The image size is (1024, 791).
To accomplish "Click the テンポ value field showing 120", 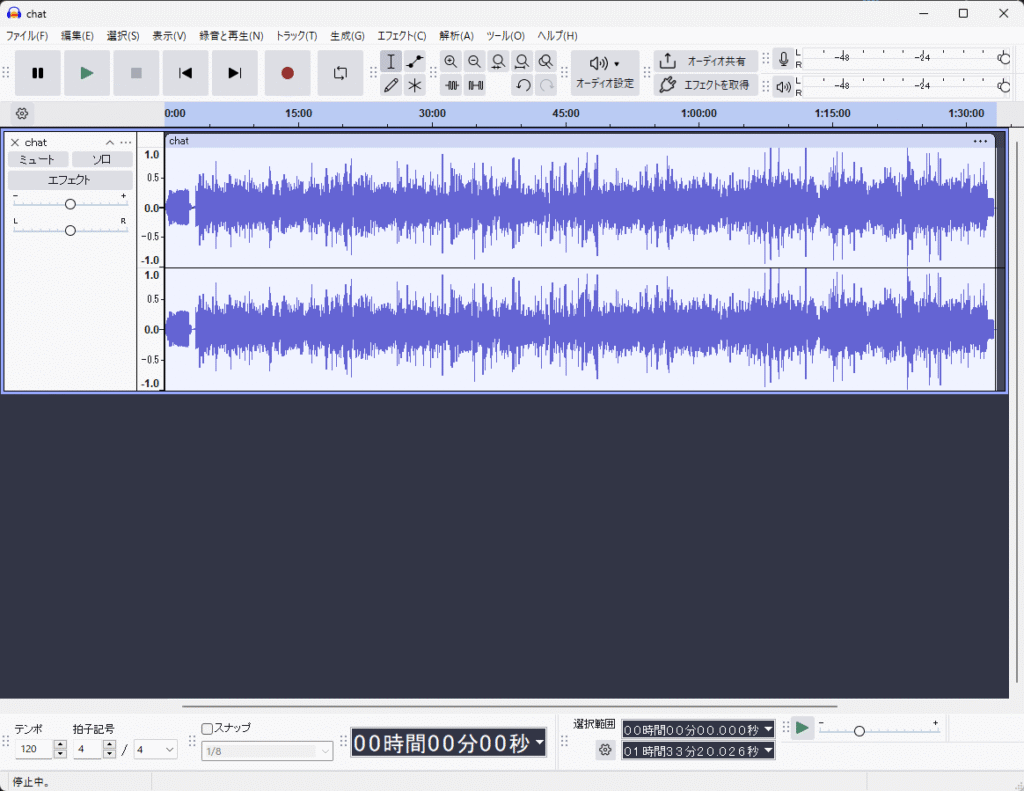I will pyautogui.click(x=34, y=749).
